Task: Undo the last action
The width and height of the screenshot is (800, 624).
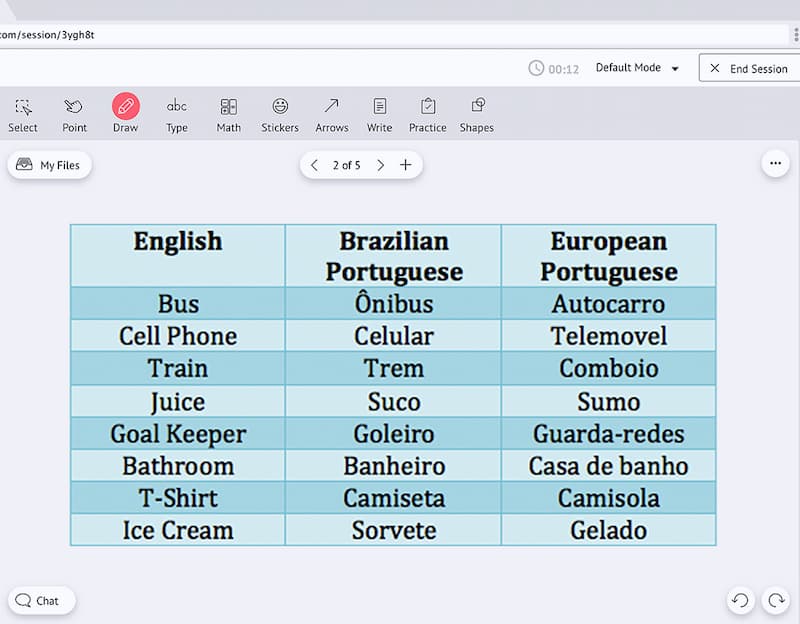Action: (740, 600)
